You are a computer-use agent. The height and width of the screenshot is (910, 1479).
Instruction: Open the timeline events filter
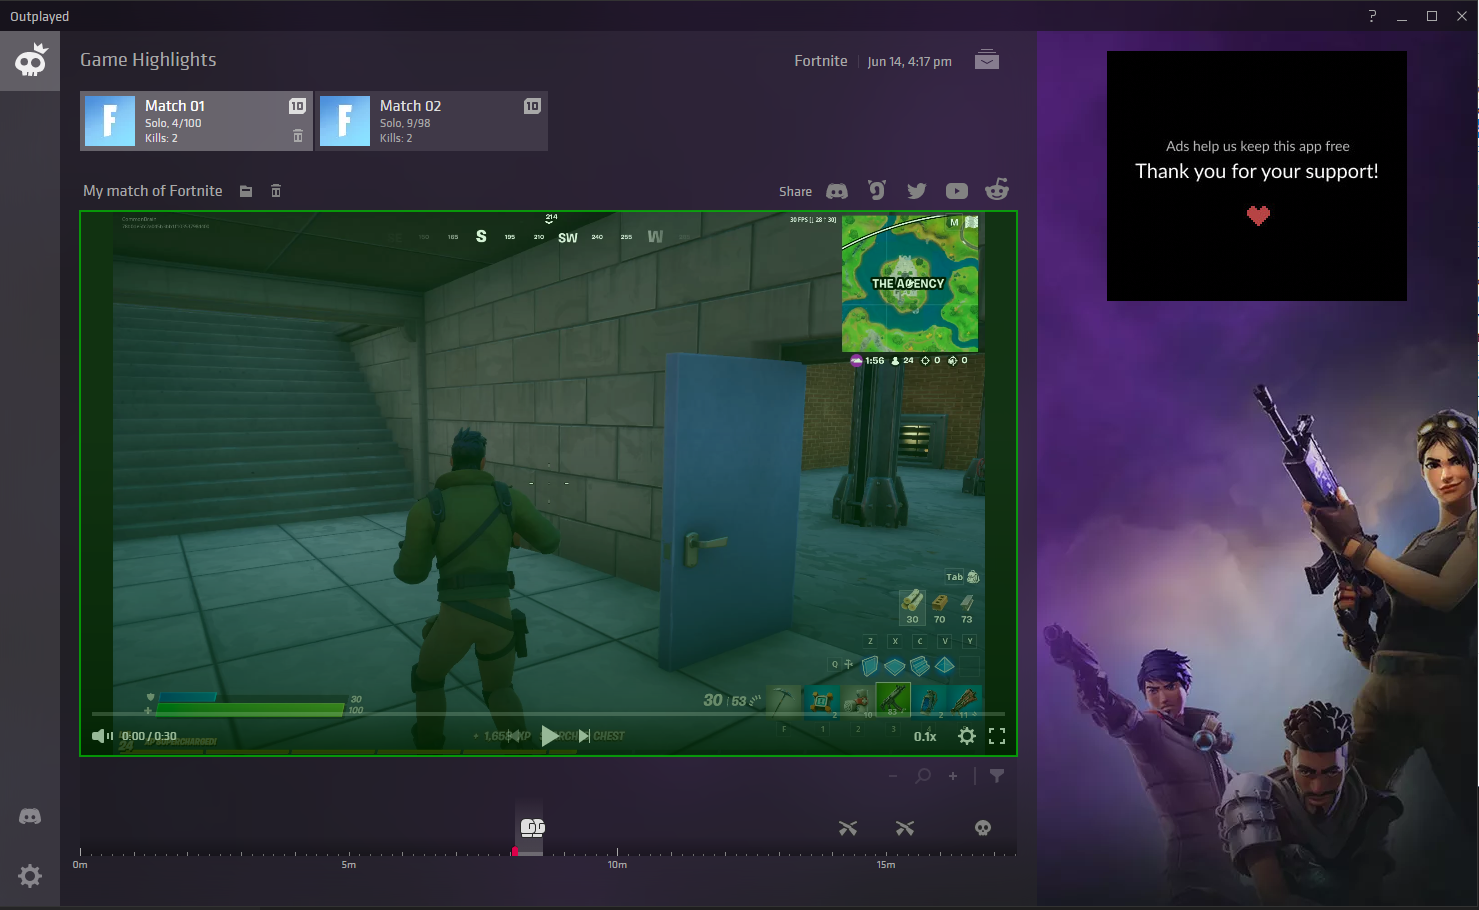click(x=997, y=776)
